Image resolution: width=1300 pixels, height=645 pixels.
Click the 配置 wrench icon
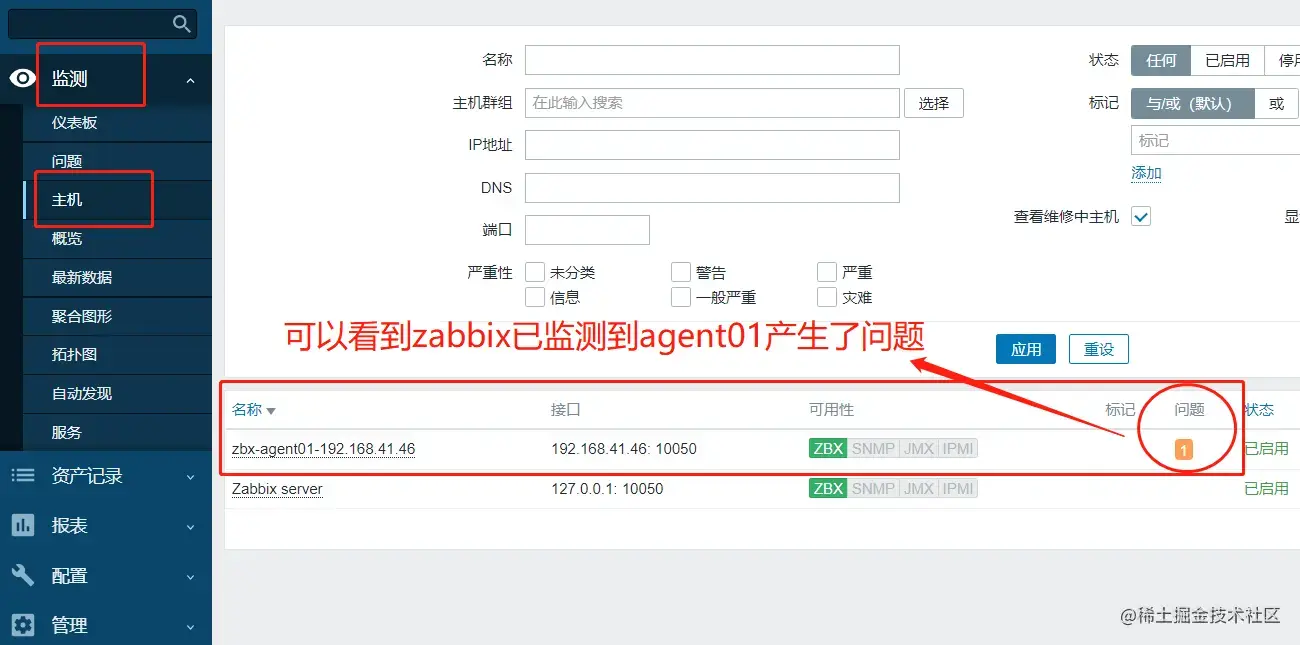[22, 575]
